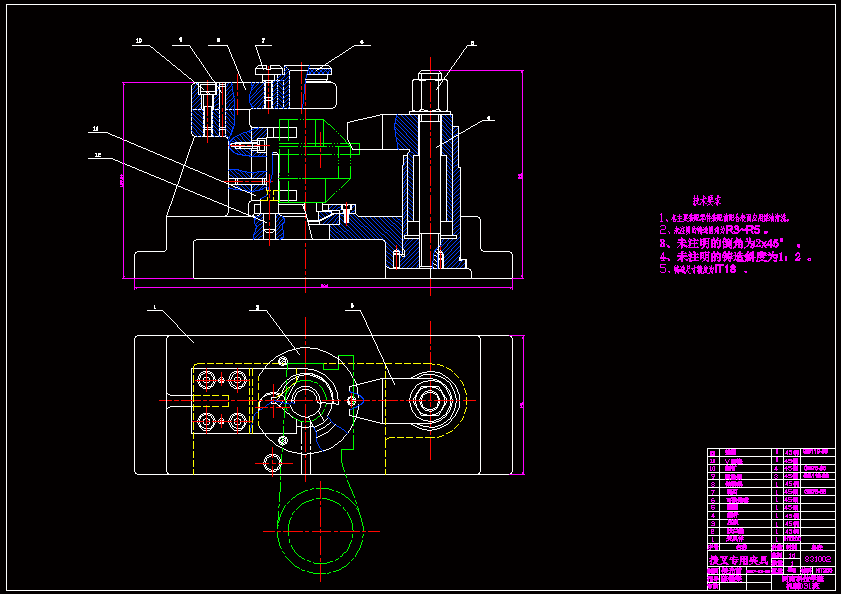Select balloon number 7 above the screw
This screenshot has width=841, height=594.
click(263, 42)
